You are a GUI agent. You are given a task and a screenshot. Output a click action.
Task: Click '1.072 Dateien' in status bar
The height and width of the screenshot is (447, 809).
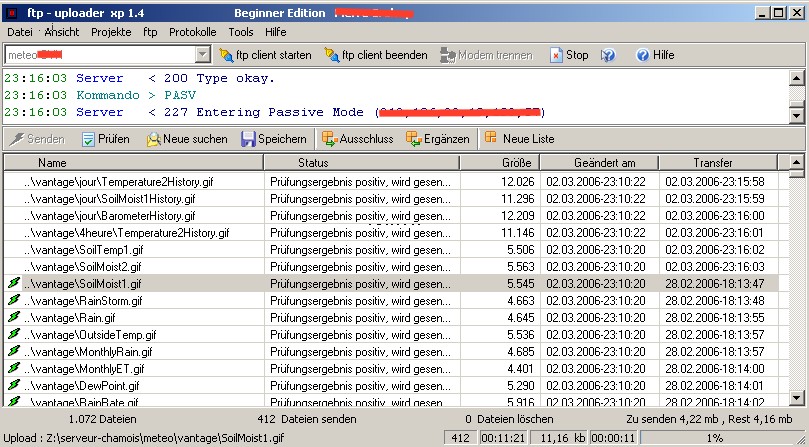click(x=103, y=419)
